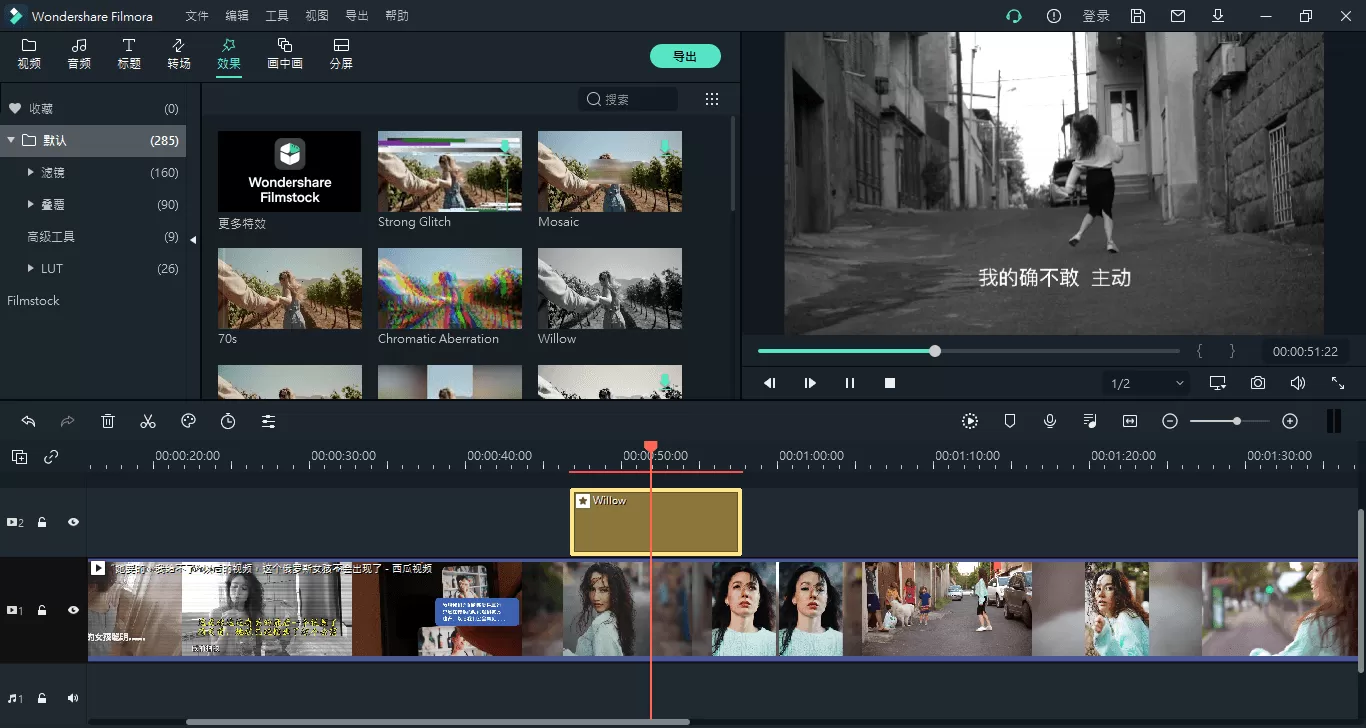The image size is (1366, 728).
Task: Open the playback quality dropdown showing 1/2
Action: pos(1146,382)
